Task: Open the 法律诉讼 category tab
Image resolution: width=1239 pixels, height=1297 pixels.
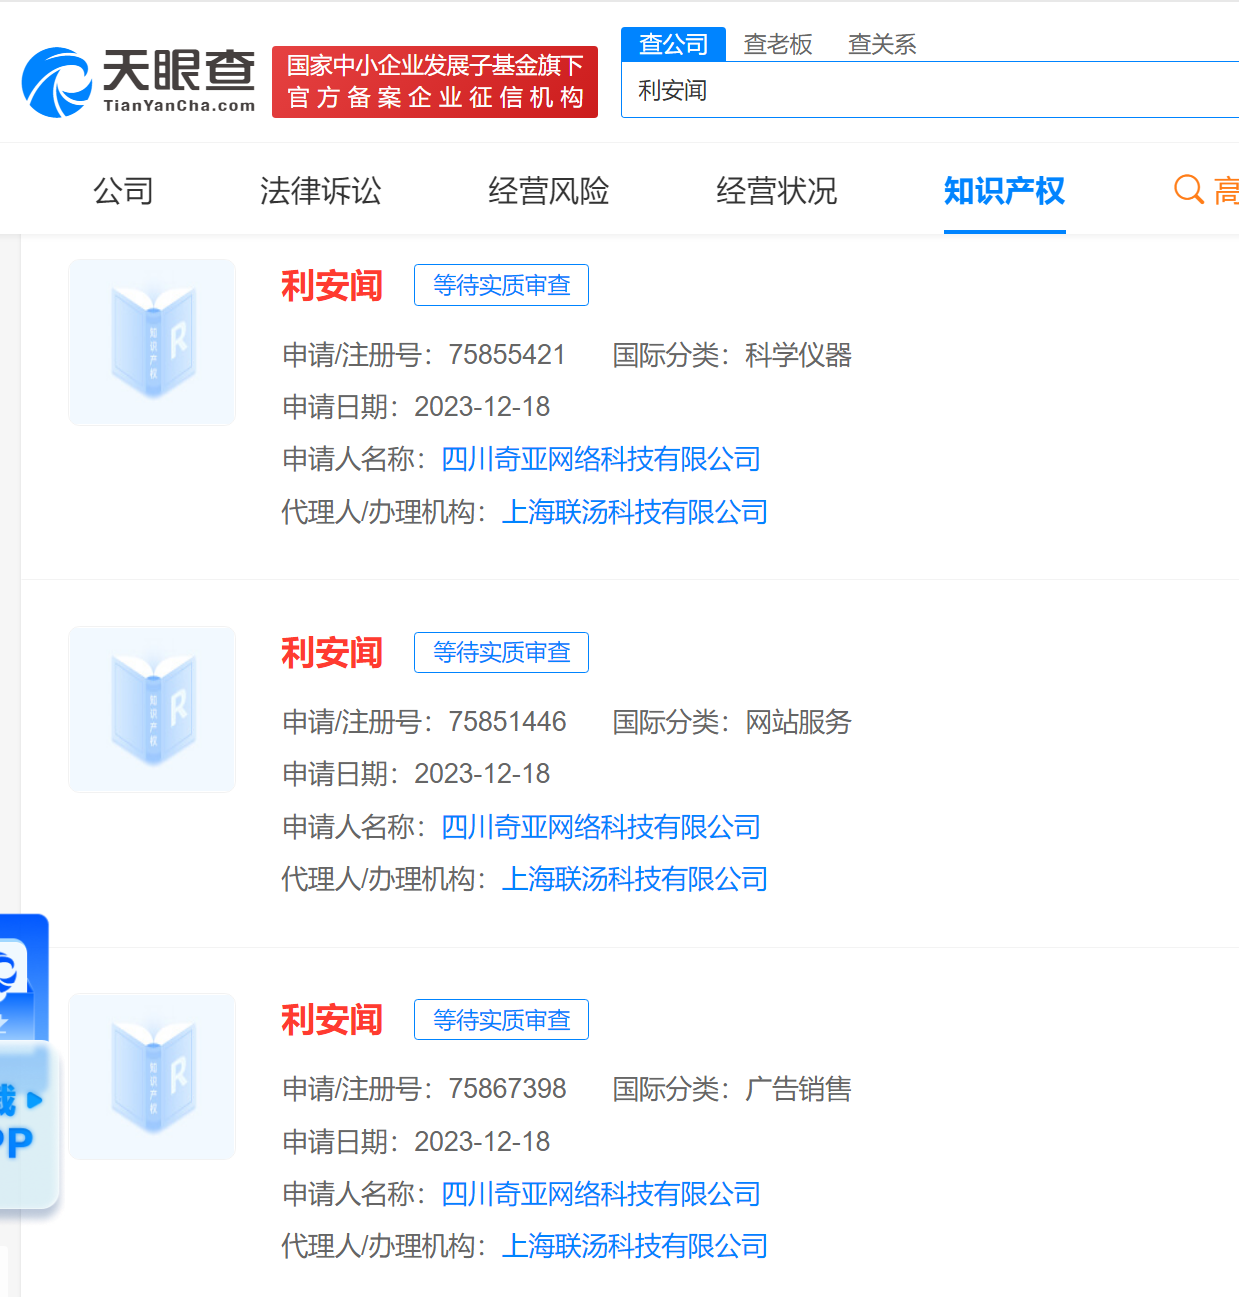Action: click(320, 190)
